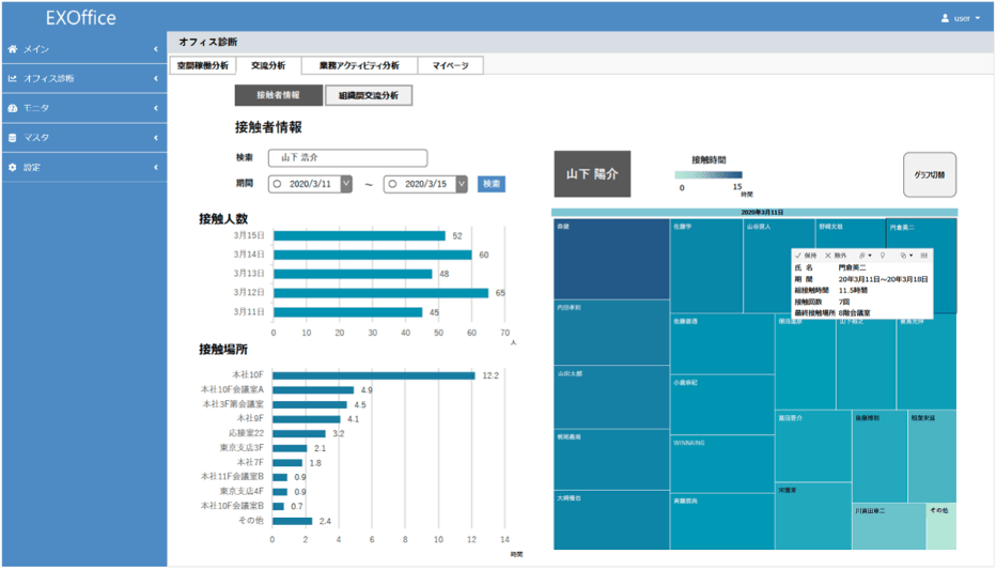Select the start date radio circle 2020/3/11
Image resolution: width=996 pixels, height=570 pixels.
[276, 185]
